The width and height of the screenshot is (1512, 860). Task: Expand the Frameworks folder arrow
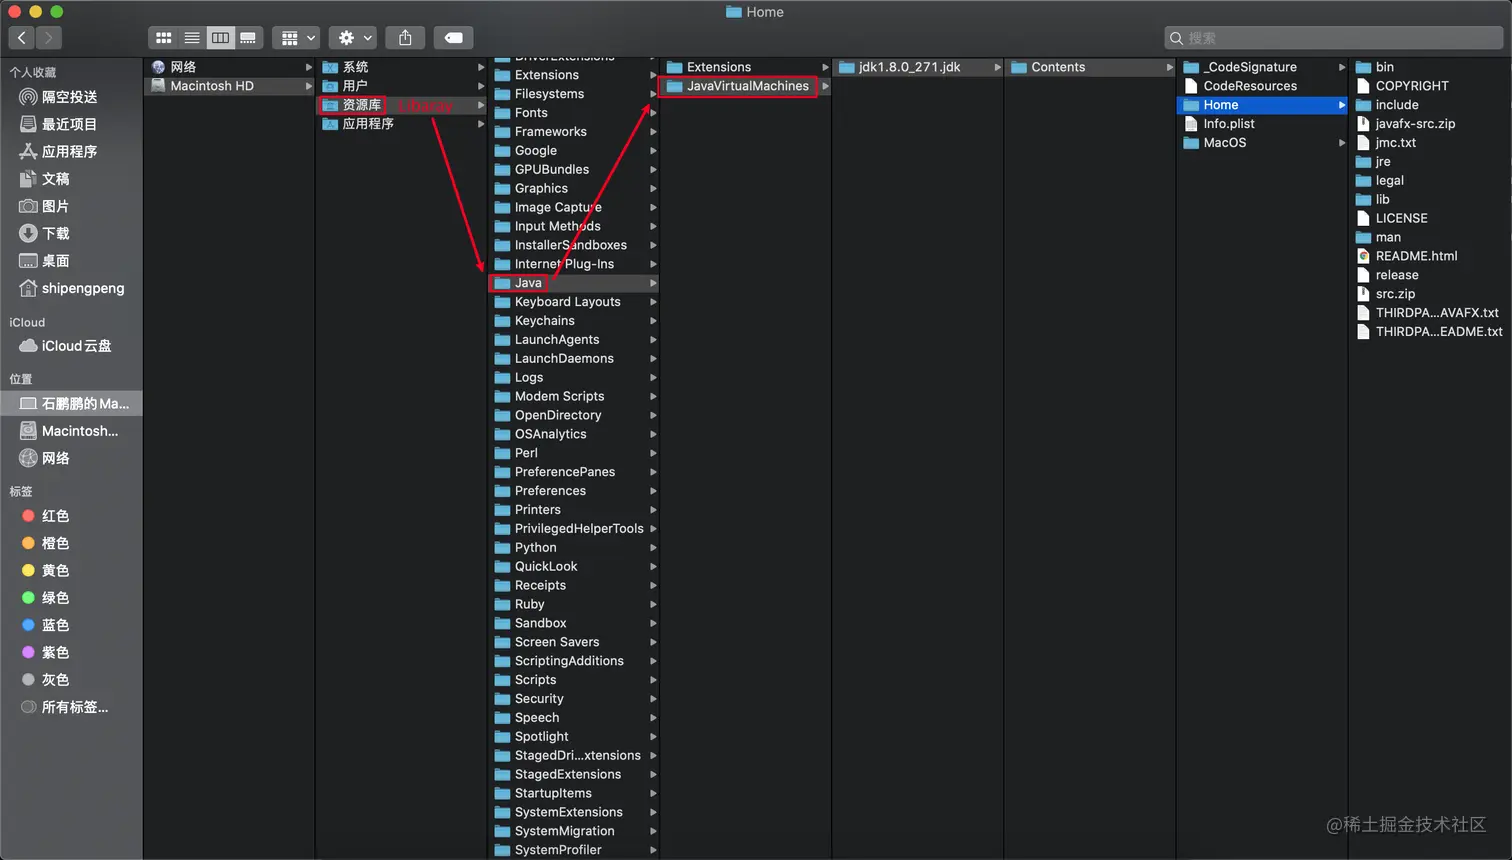pyautogui.click(x=653, y=132)
